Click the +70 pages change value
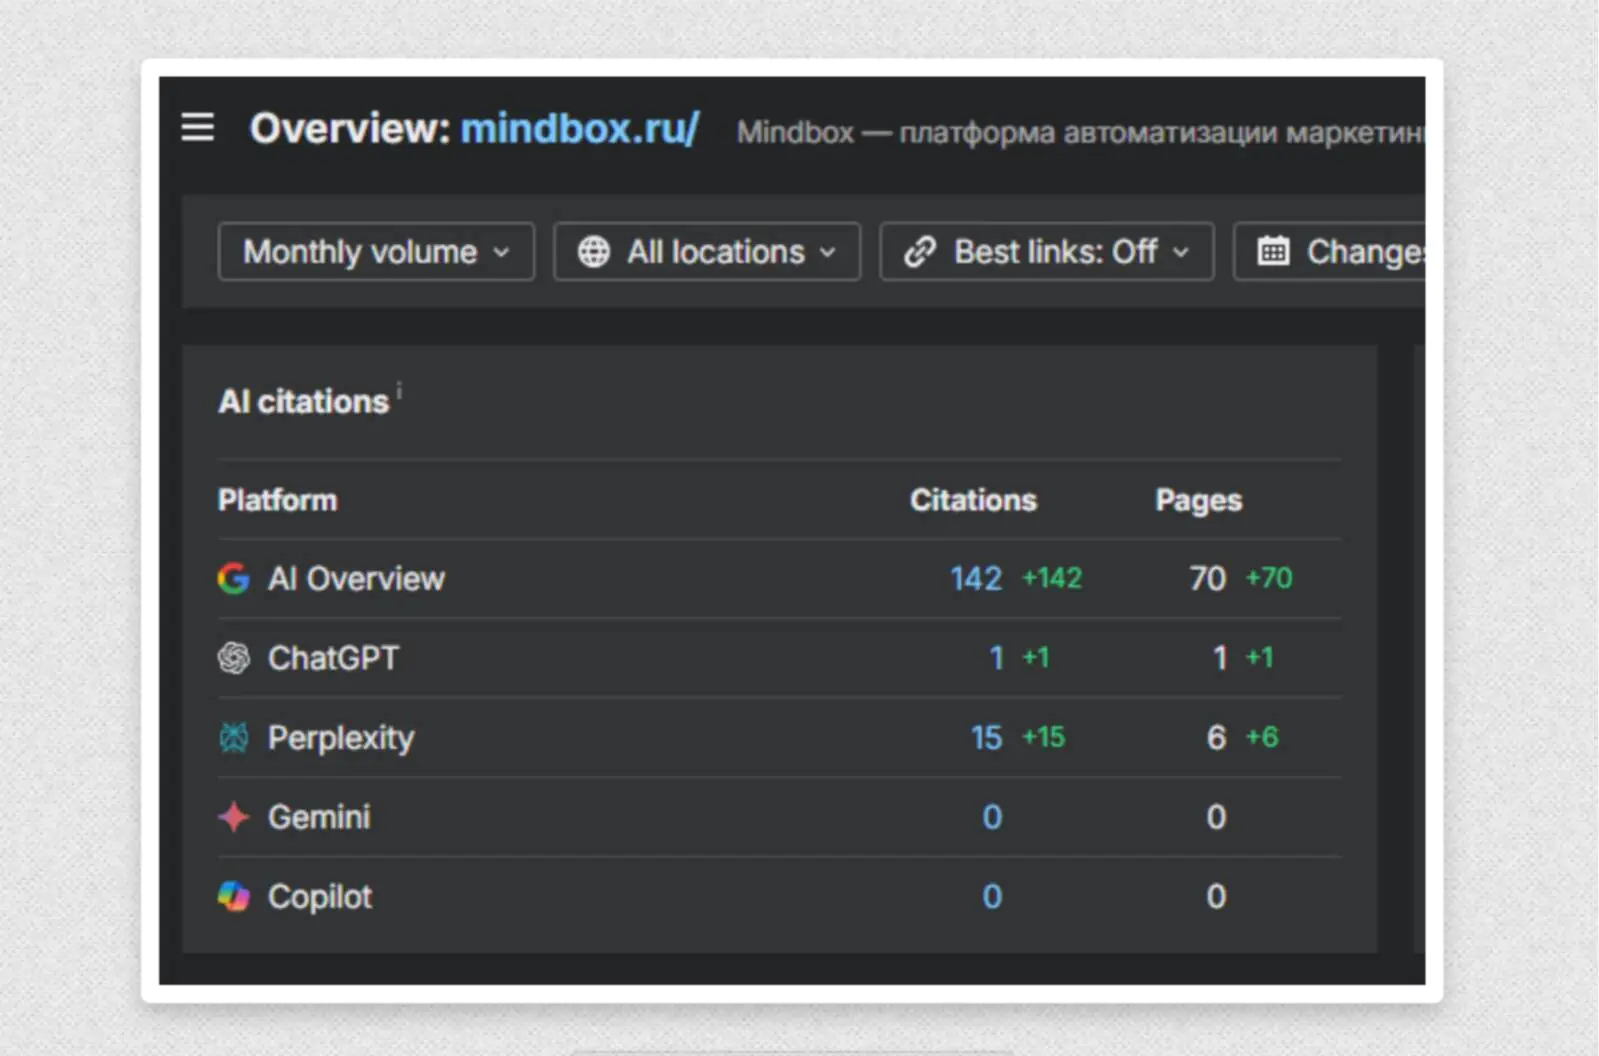 pos(1269,578)
